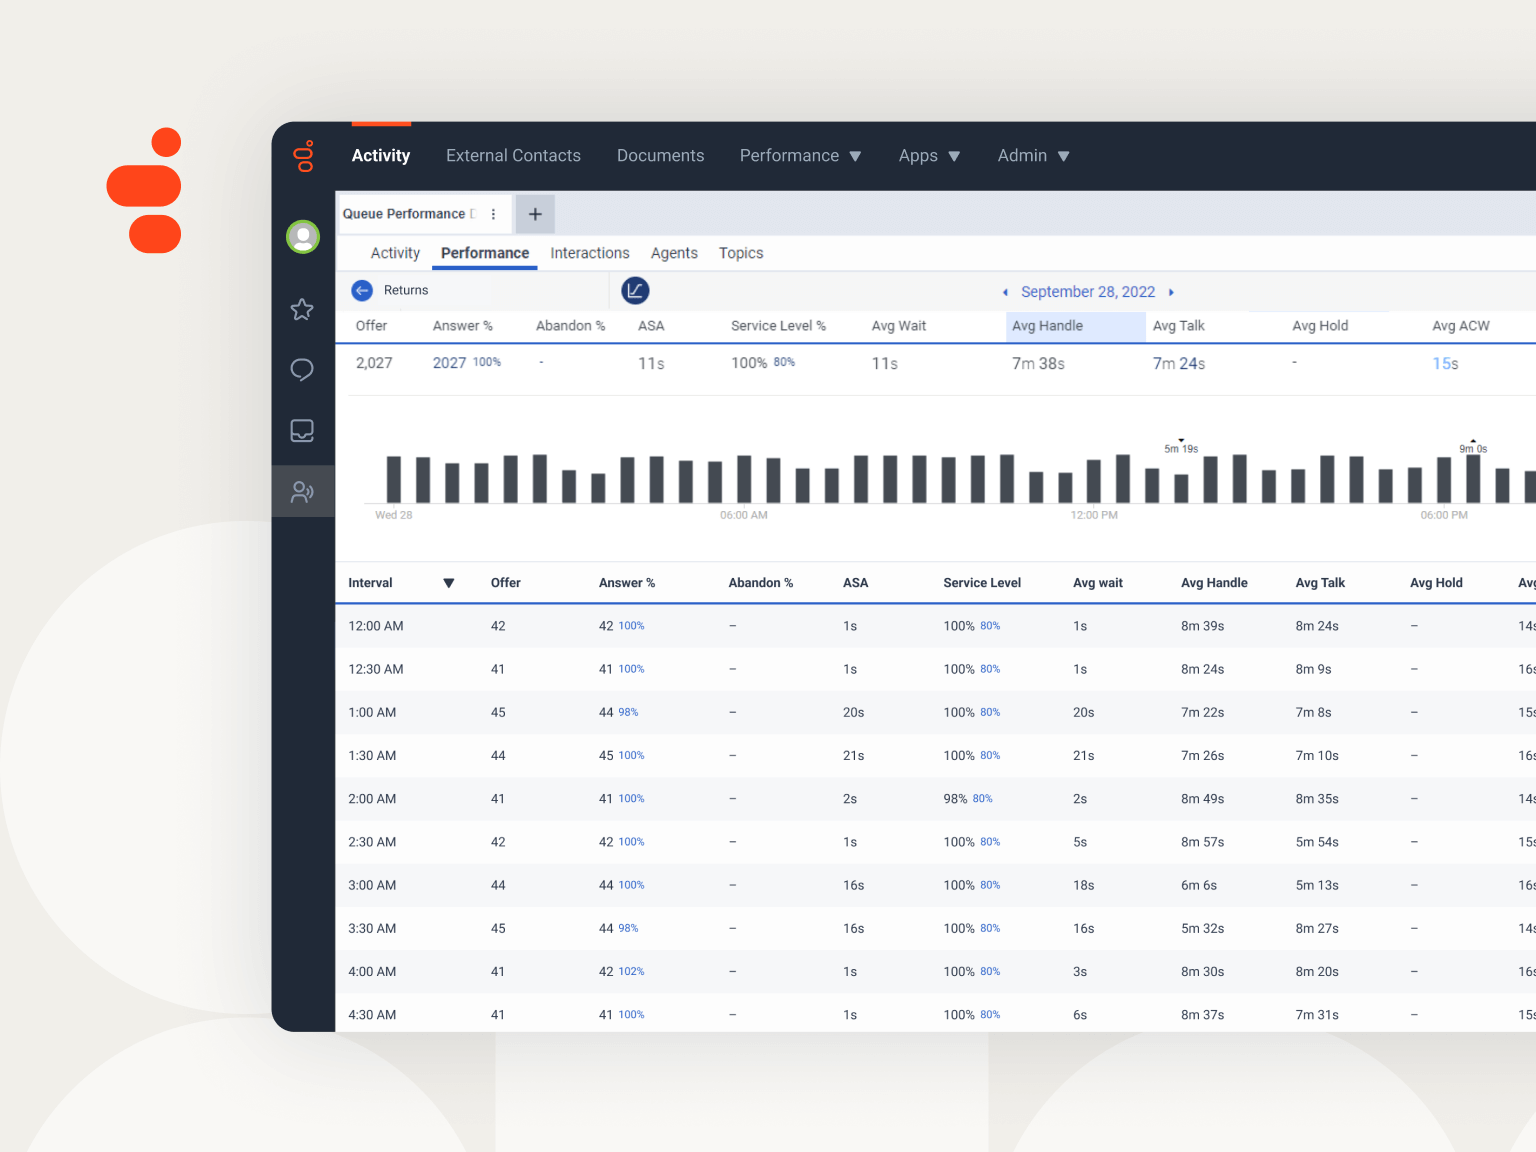
Task: Select the Avg Hold summary metric
Action: [1320, 326]
